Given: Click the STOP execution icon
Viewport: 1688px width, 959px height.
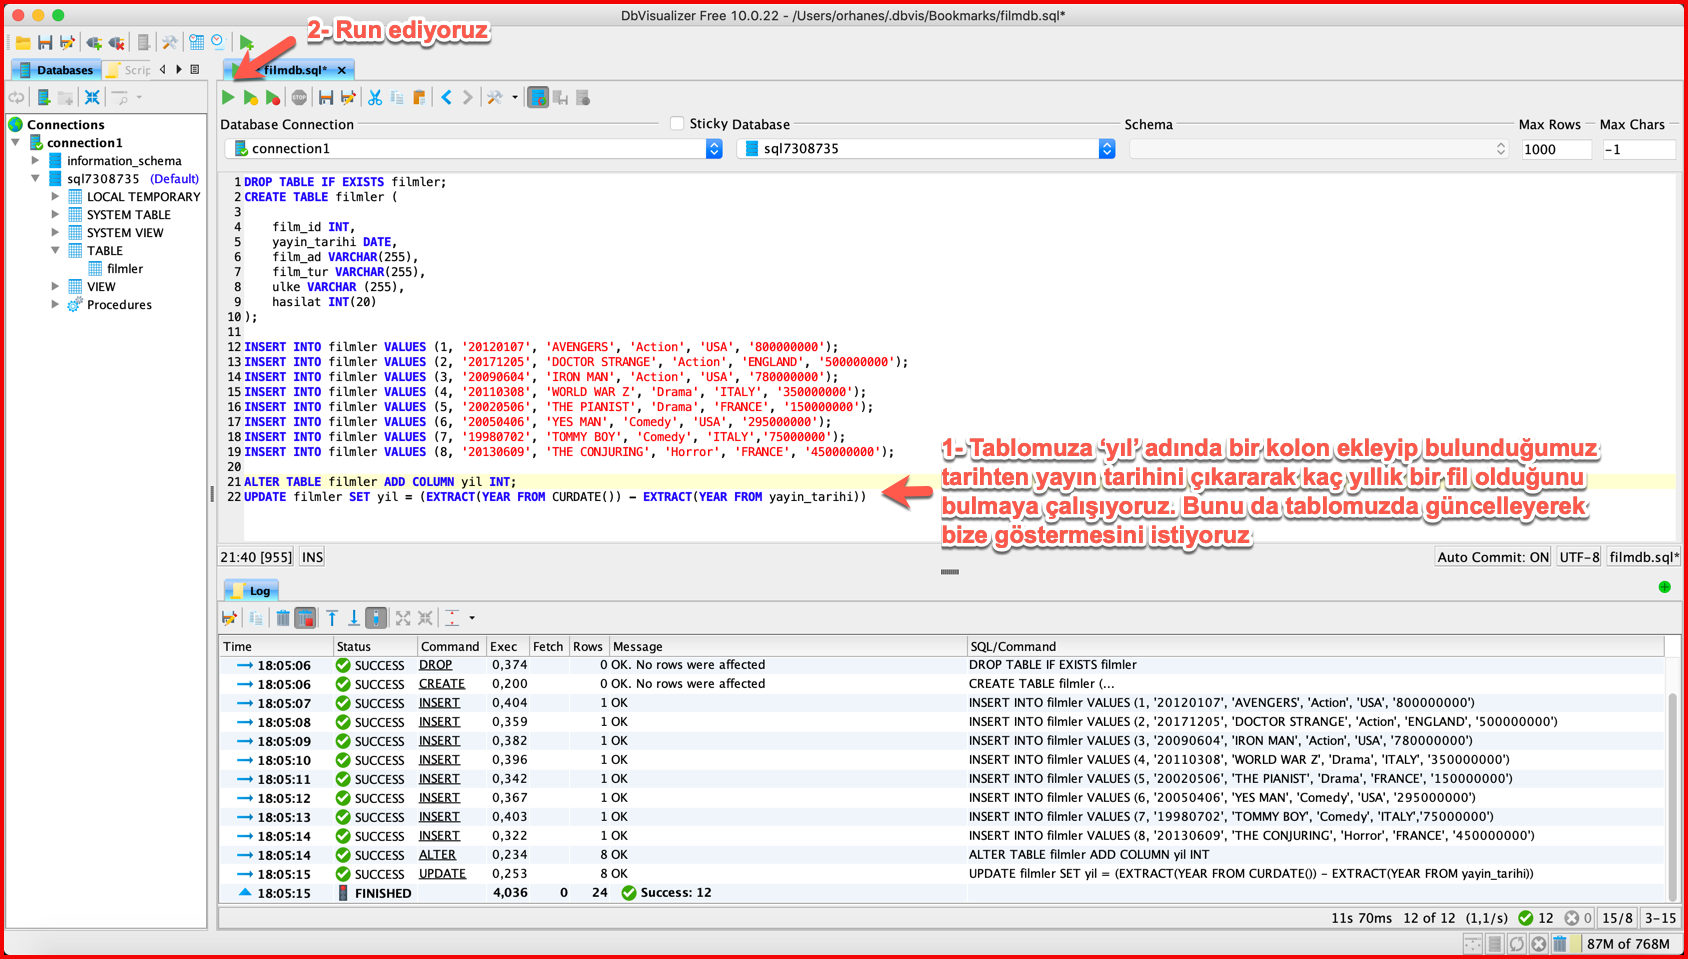Looking at the screenshot, I should pos(299,98).
